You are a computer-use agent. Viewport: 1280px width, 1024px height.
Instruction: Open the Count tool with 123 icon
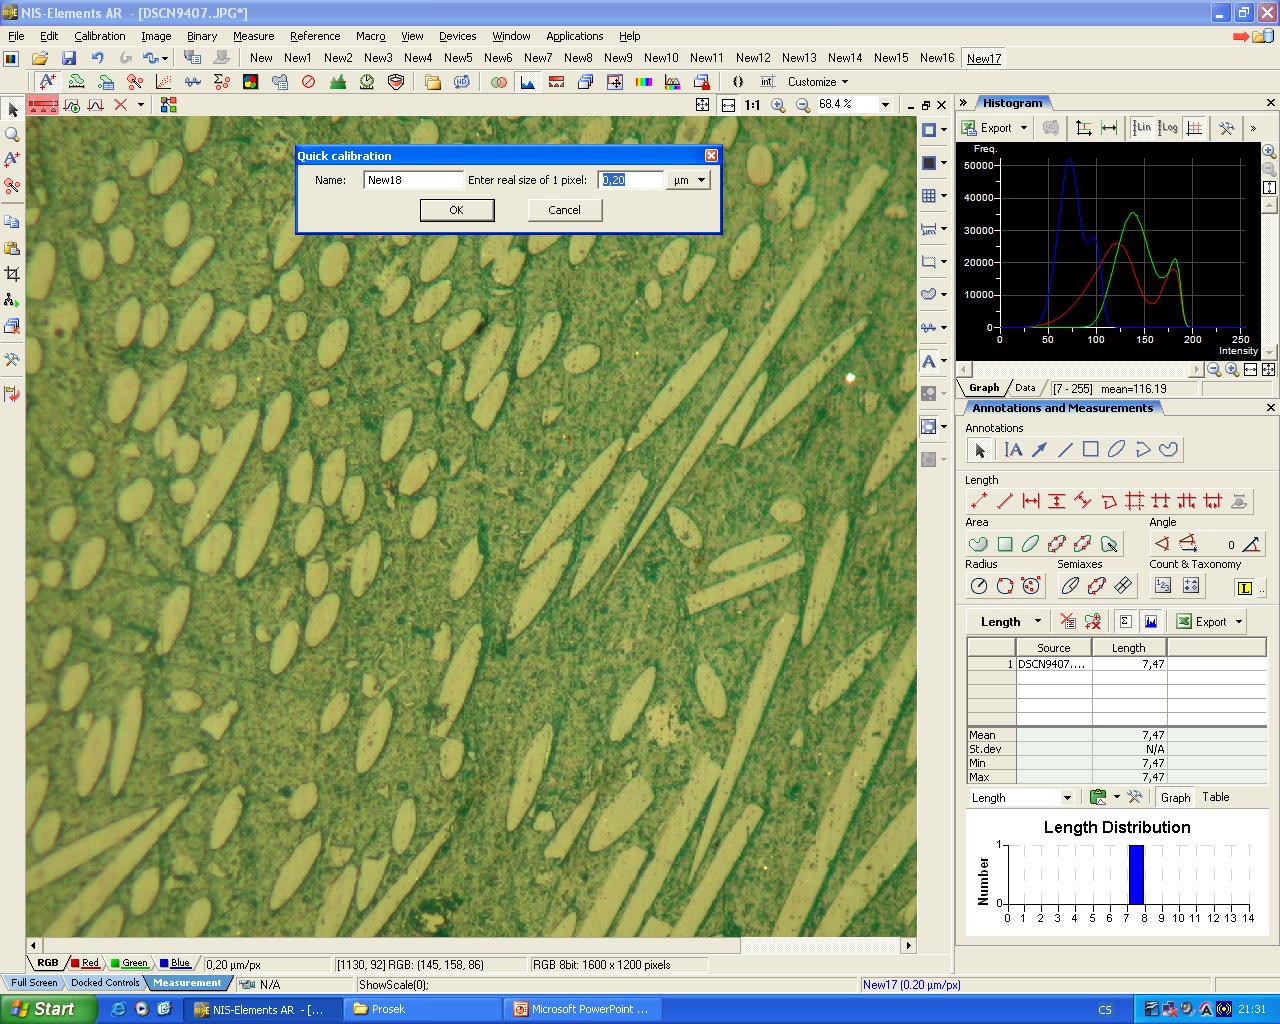click(x=1163, y=586)
